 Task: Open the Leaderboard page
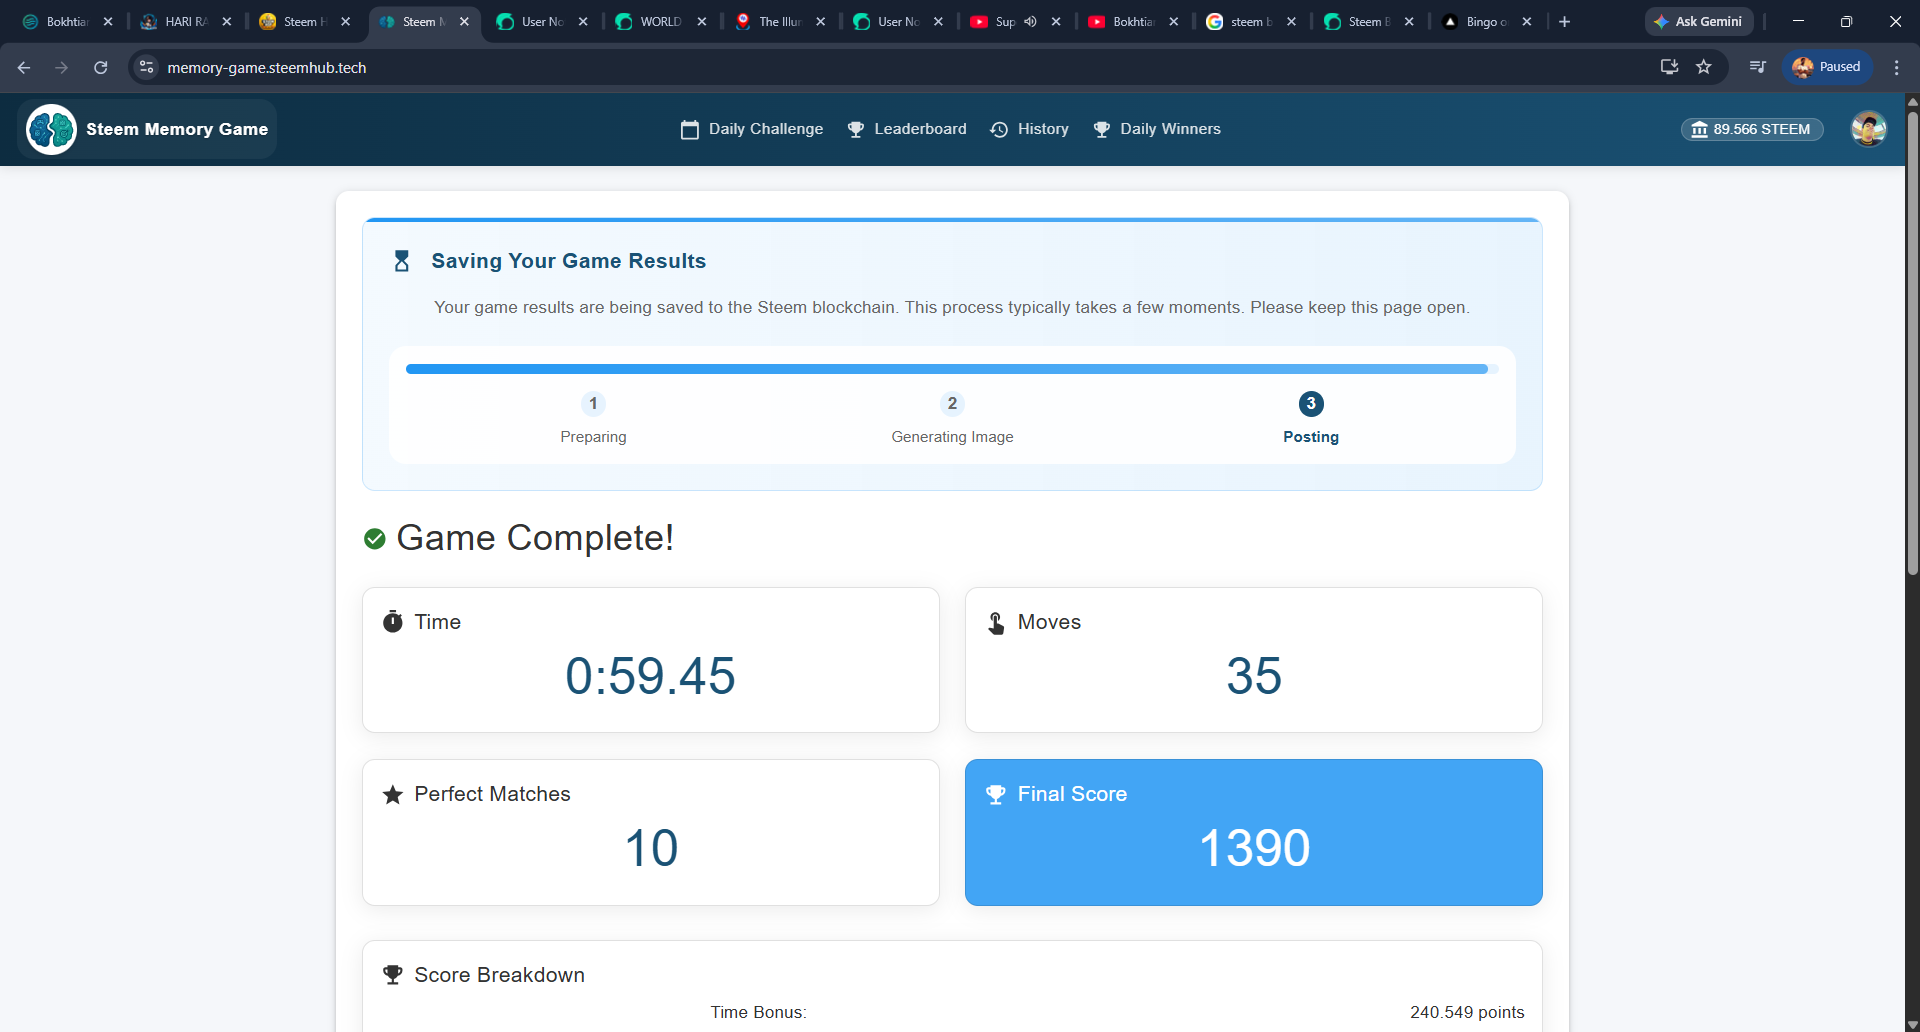907,129
